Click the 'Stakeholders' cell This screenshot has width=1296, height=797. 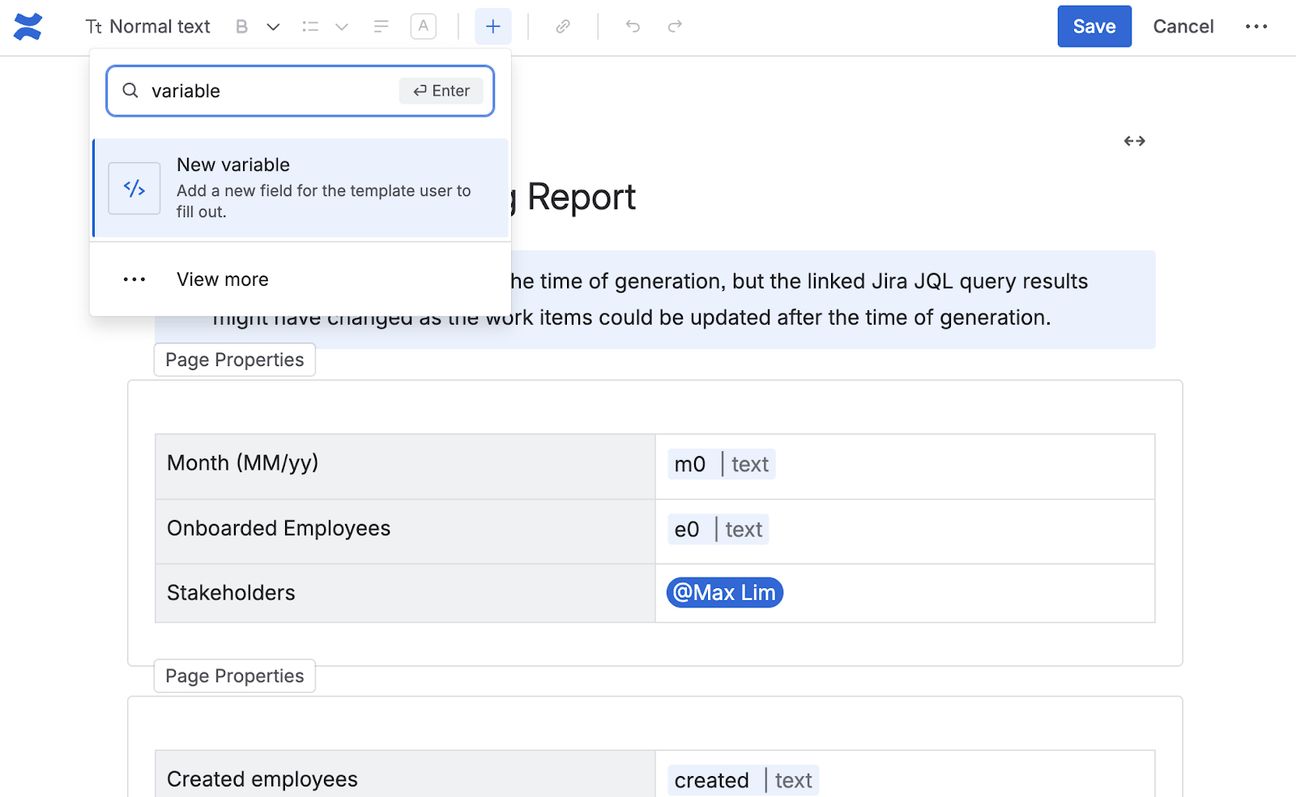coord(405,593)
